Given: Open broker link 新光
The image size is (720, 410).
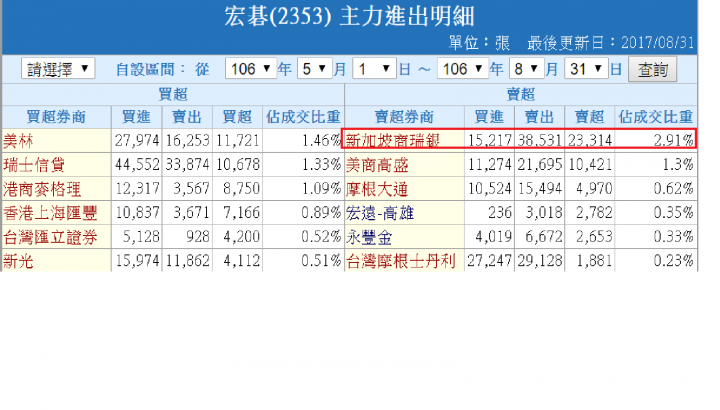Looking at the screenshot, I should point(18,261).
